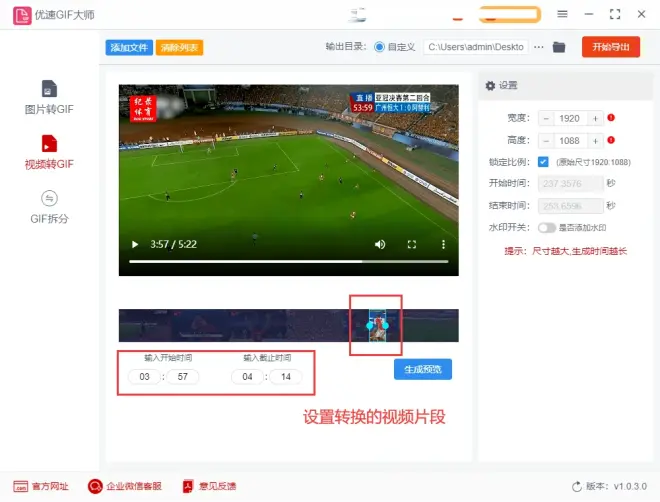The width and height of the screenshot is (660, 502).
Task: Click the 添加文件 button
Action: pyautogui.click(x=129, y=48)
